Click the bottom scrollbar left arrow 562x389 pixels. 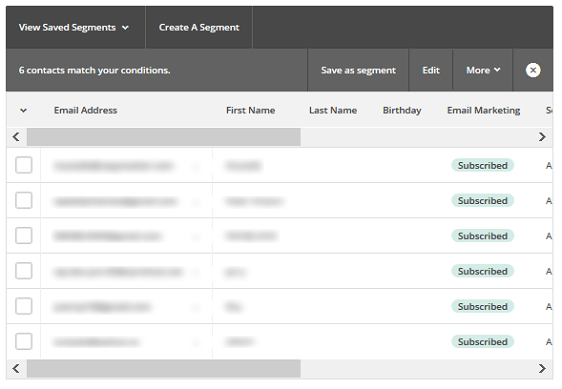click(x=16, y=369)
